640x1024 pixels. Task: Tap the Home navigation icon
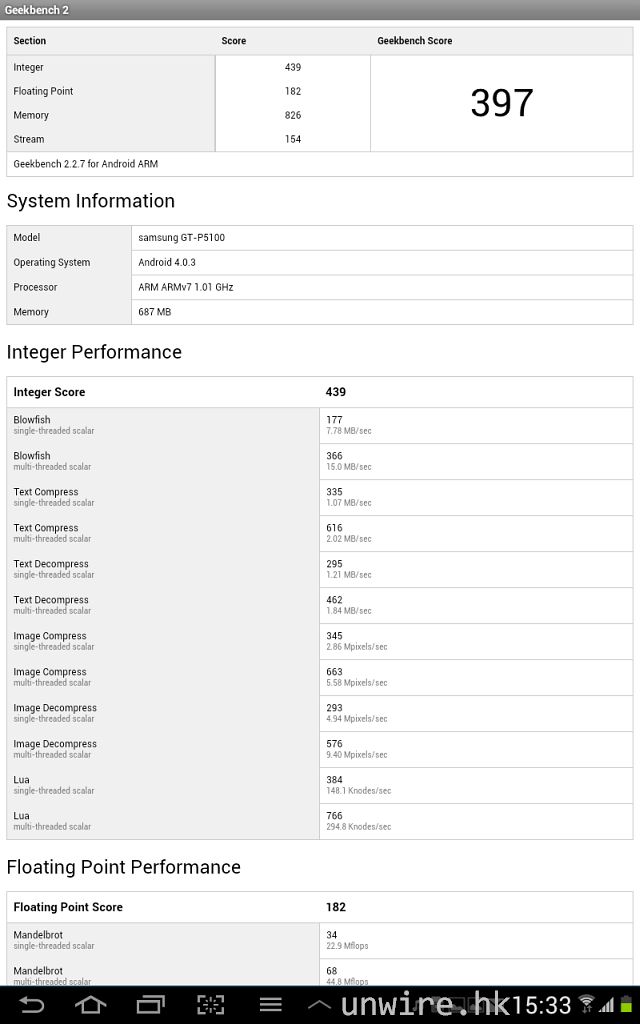click(90, 1004)
